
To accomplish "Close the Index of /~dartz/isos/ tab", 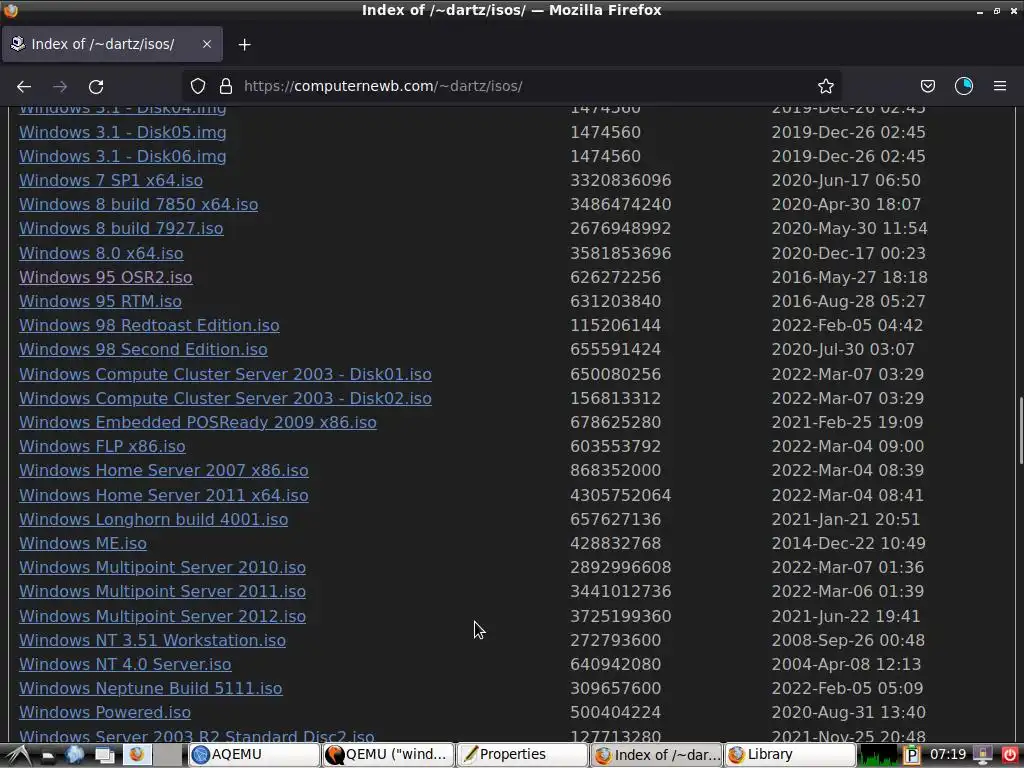I will [207, 44].
